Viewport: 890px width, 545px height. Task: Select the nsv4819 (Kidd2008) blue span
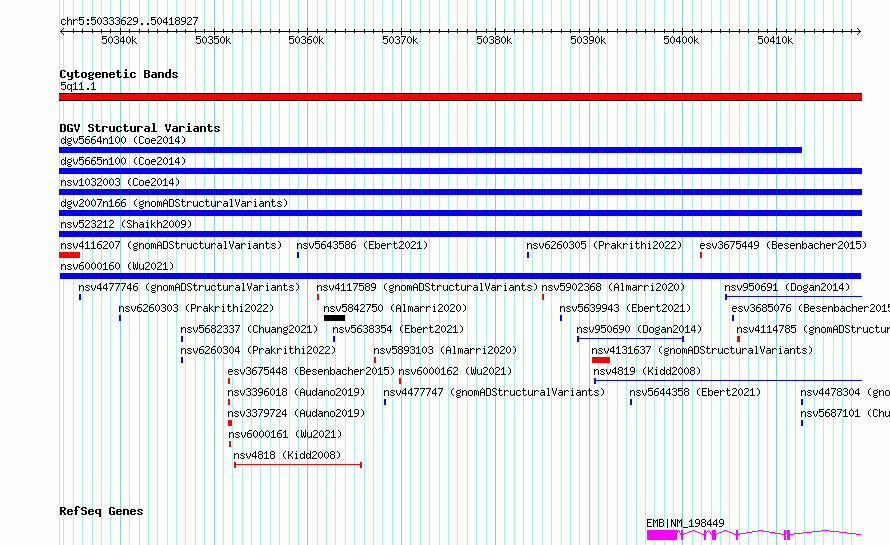point(728,381)
